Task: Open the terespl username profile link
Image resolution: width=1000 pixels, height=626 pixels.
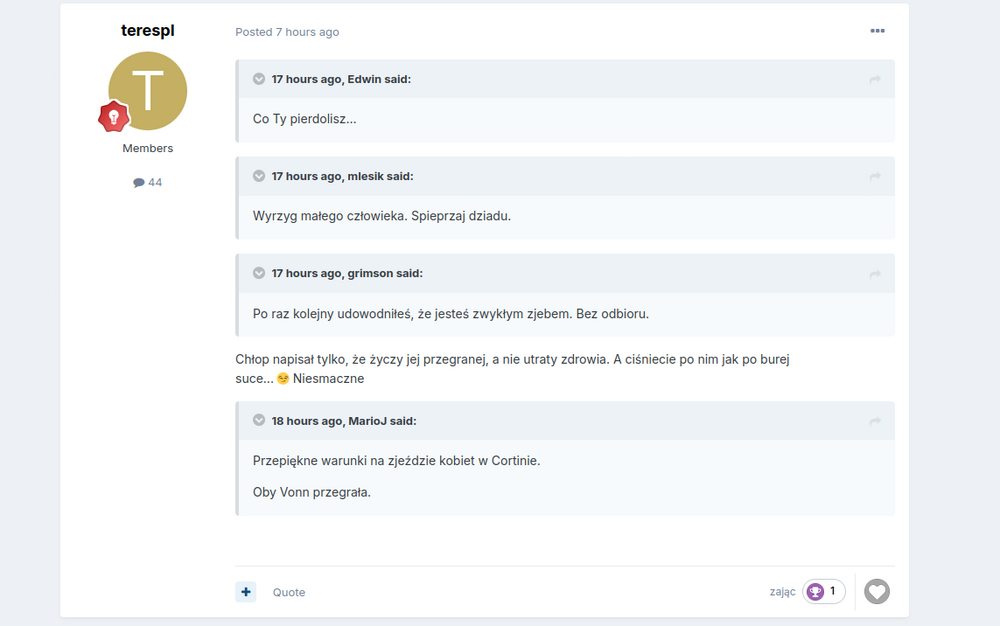Action: (x=148, y=30)
